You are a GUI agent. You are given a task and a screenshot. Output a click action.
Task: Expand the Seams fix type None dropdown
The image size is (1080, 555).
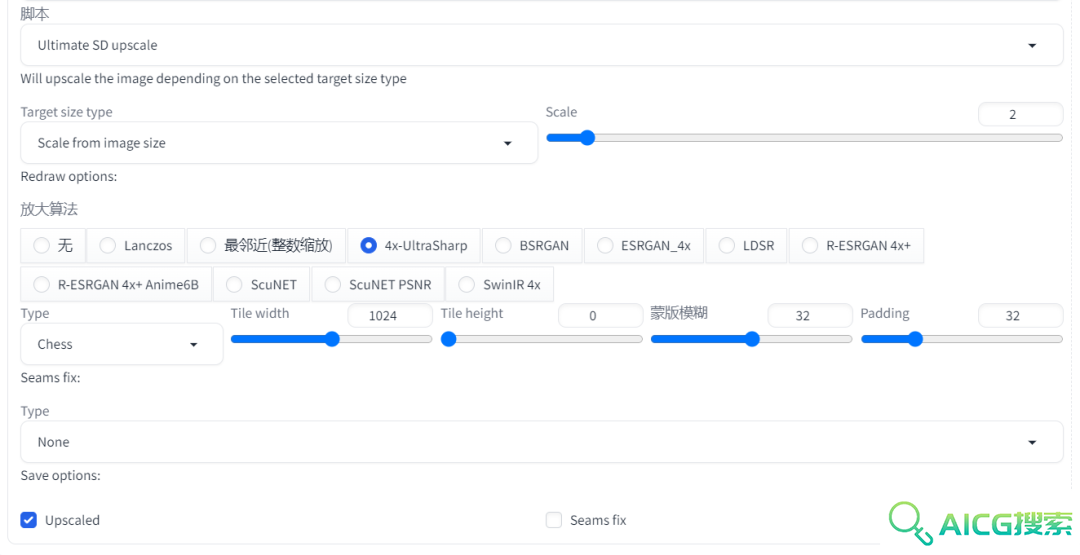click(x=541, y=442)
